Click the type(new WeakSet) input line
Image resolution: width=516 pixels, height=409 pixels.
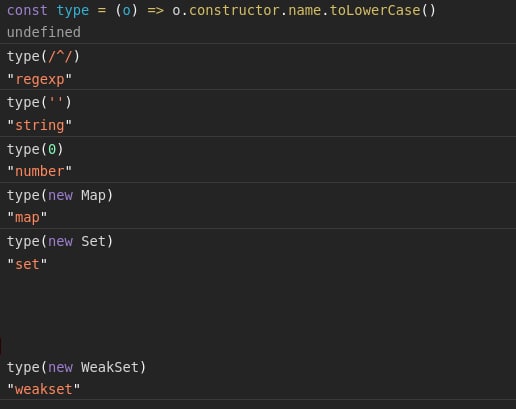[x=76, y=367]
